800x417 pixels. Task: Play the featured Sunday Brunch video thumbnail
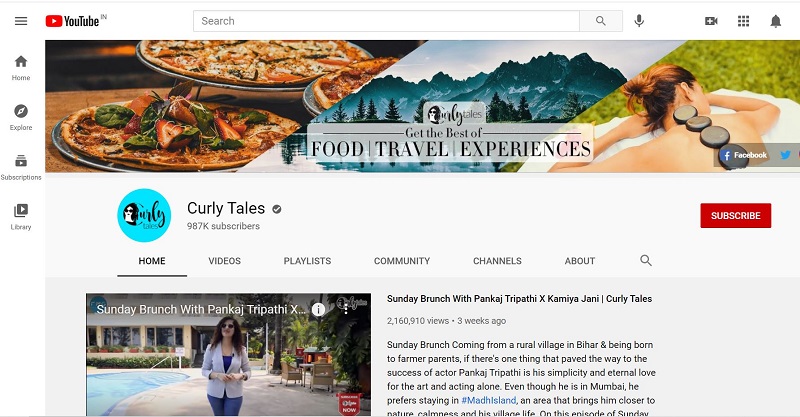229,354
